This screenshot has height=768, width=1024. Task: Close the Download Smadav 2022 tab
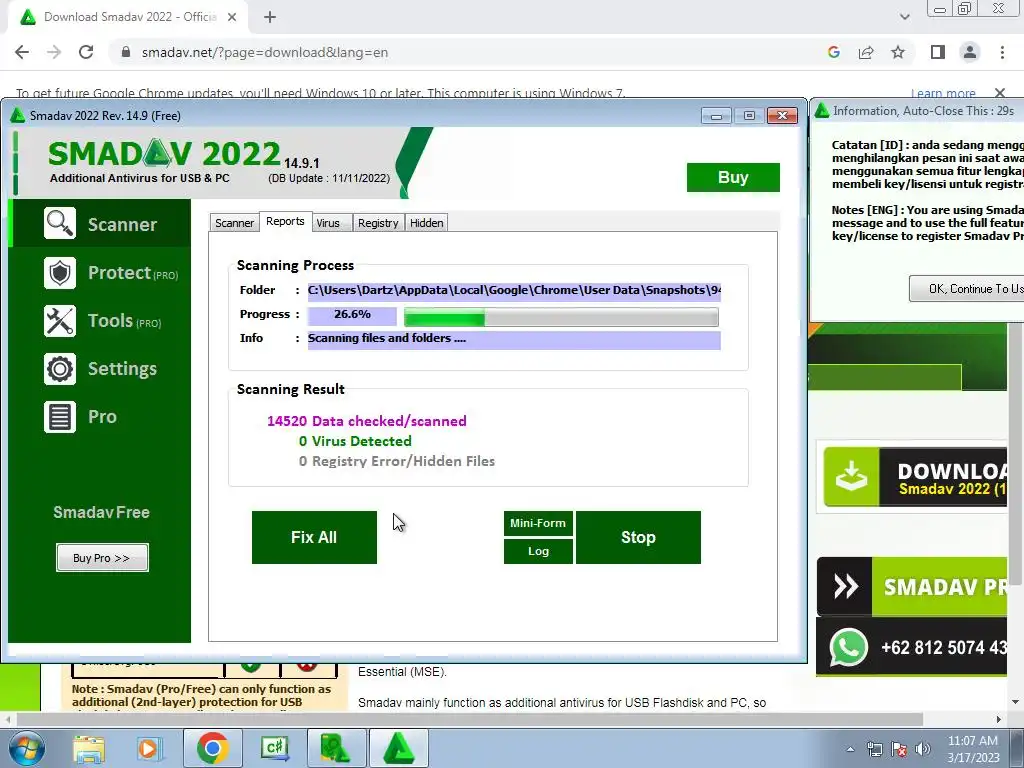tap(232, 17)
